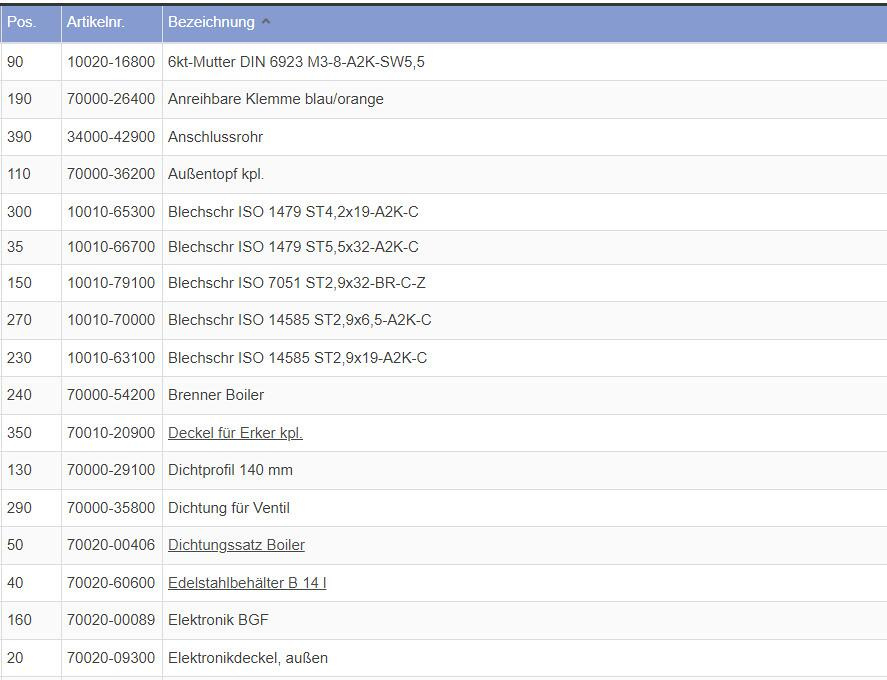The image size is (887, 680).
Task: Select the Außentopf kpl. row
Action: [x=216, y=174]
